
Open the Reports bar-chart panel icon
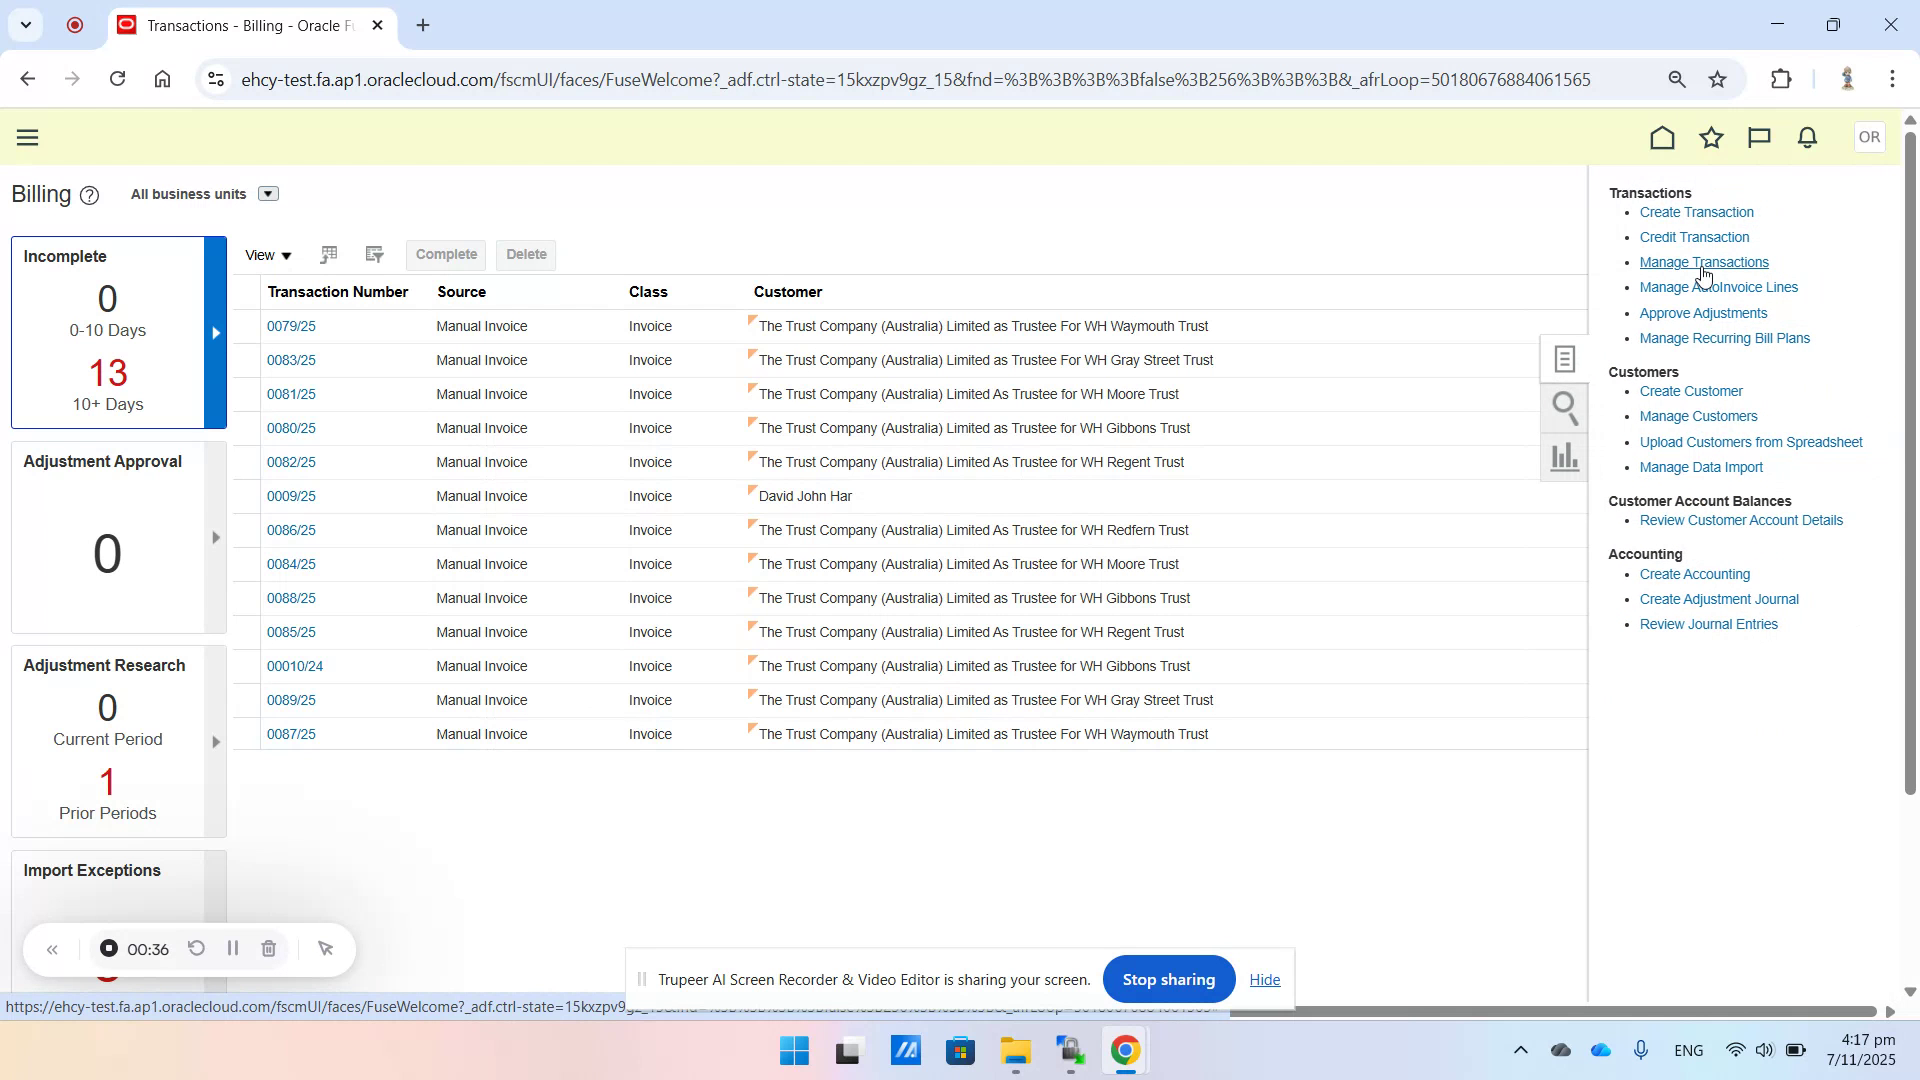tap(1564, 457)
